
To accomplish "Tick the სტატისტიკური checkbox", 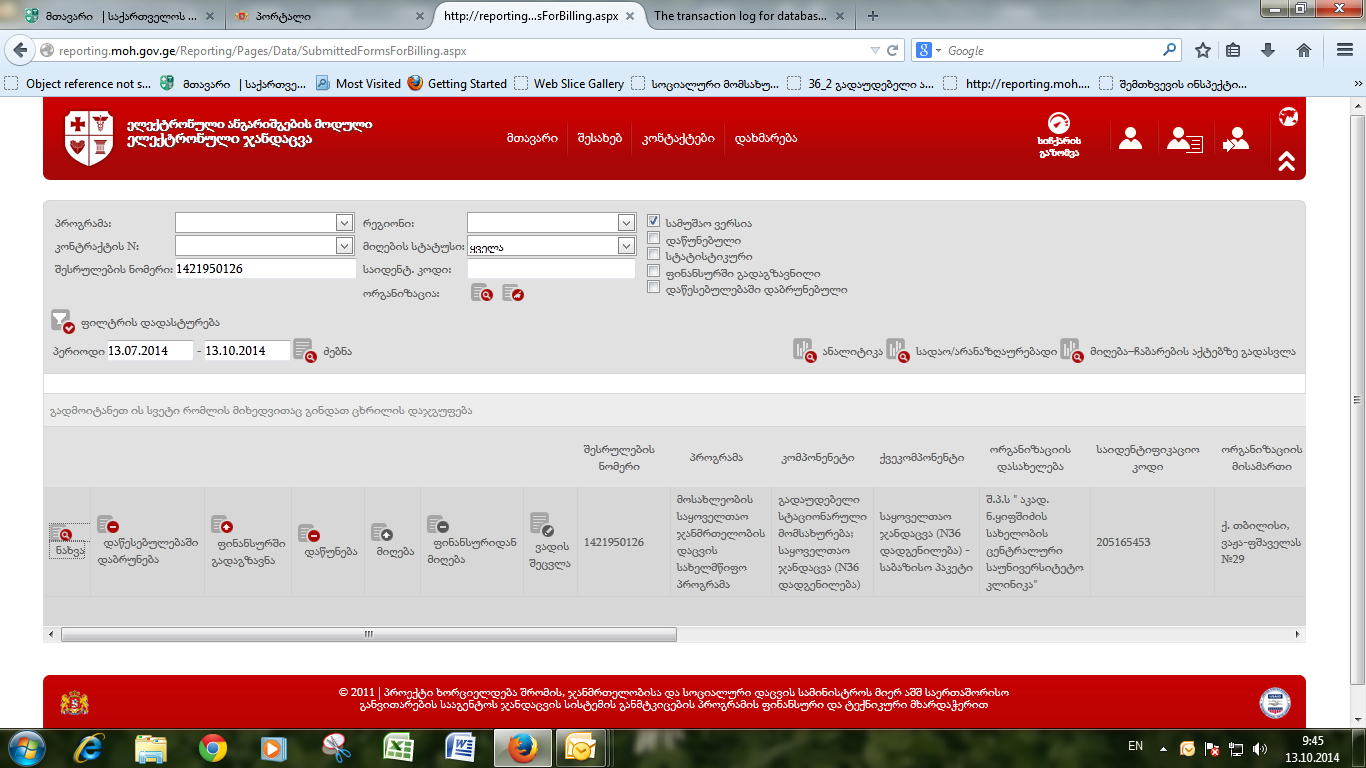I will (x=653, y=255).
